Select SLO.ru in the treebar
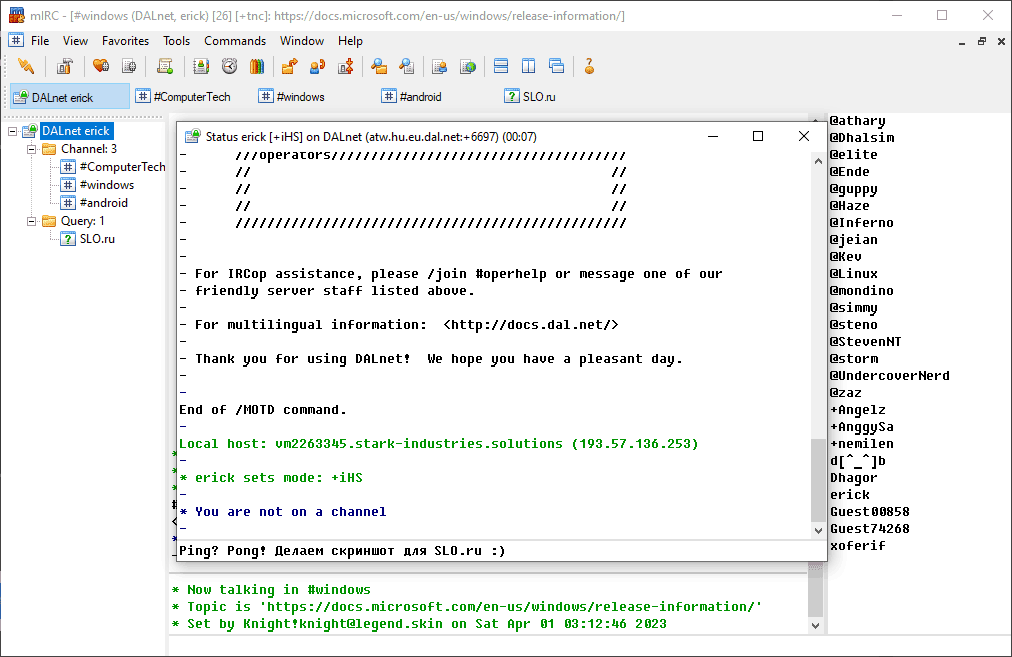The image size is (1012, 657). [x=97, y=239]
